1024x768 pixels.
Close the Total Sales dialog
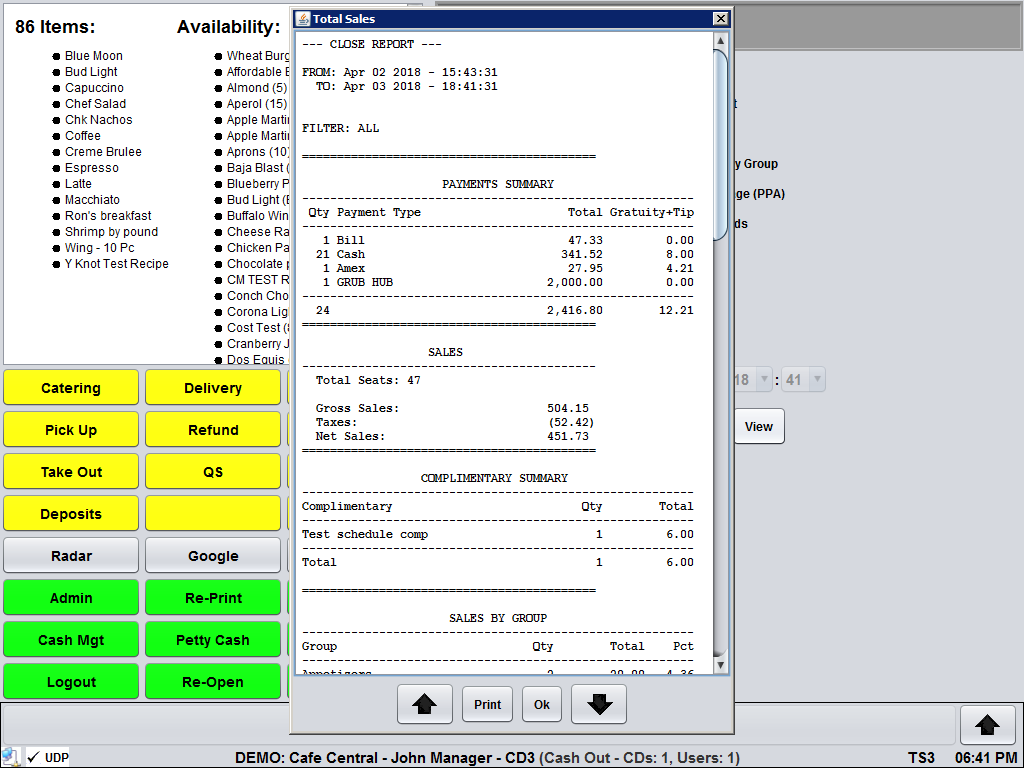pyautogui.click(x=720, y=19)
